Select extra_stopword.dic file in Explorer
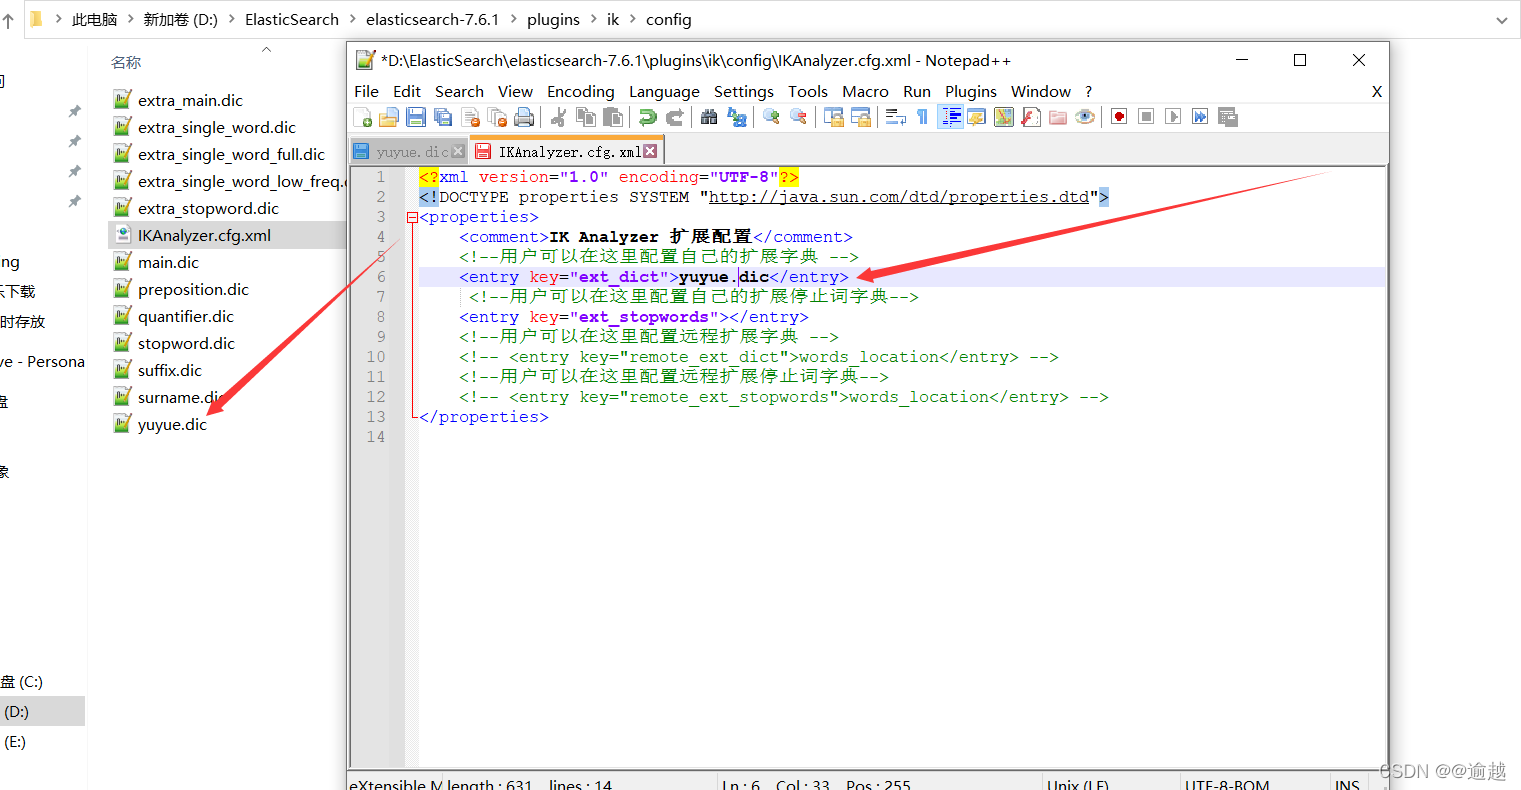Image resolution: width=1521 pixels, height=790 pixels. [208, 208]
